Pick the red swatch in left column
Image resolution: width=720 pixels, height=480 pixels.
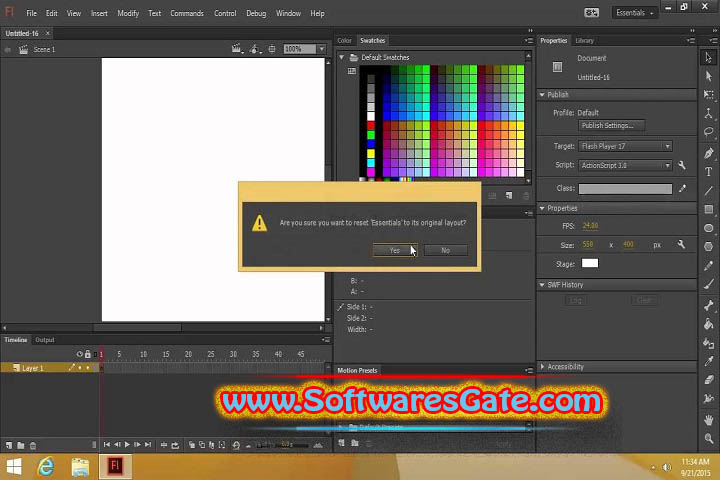click(371, 125)
